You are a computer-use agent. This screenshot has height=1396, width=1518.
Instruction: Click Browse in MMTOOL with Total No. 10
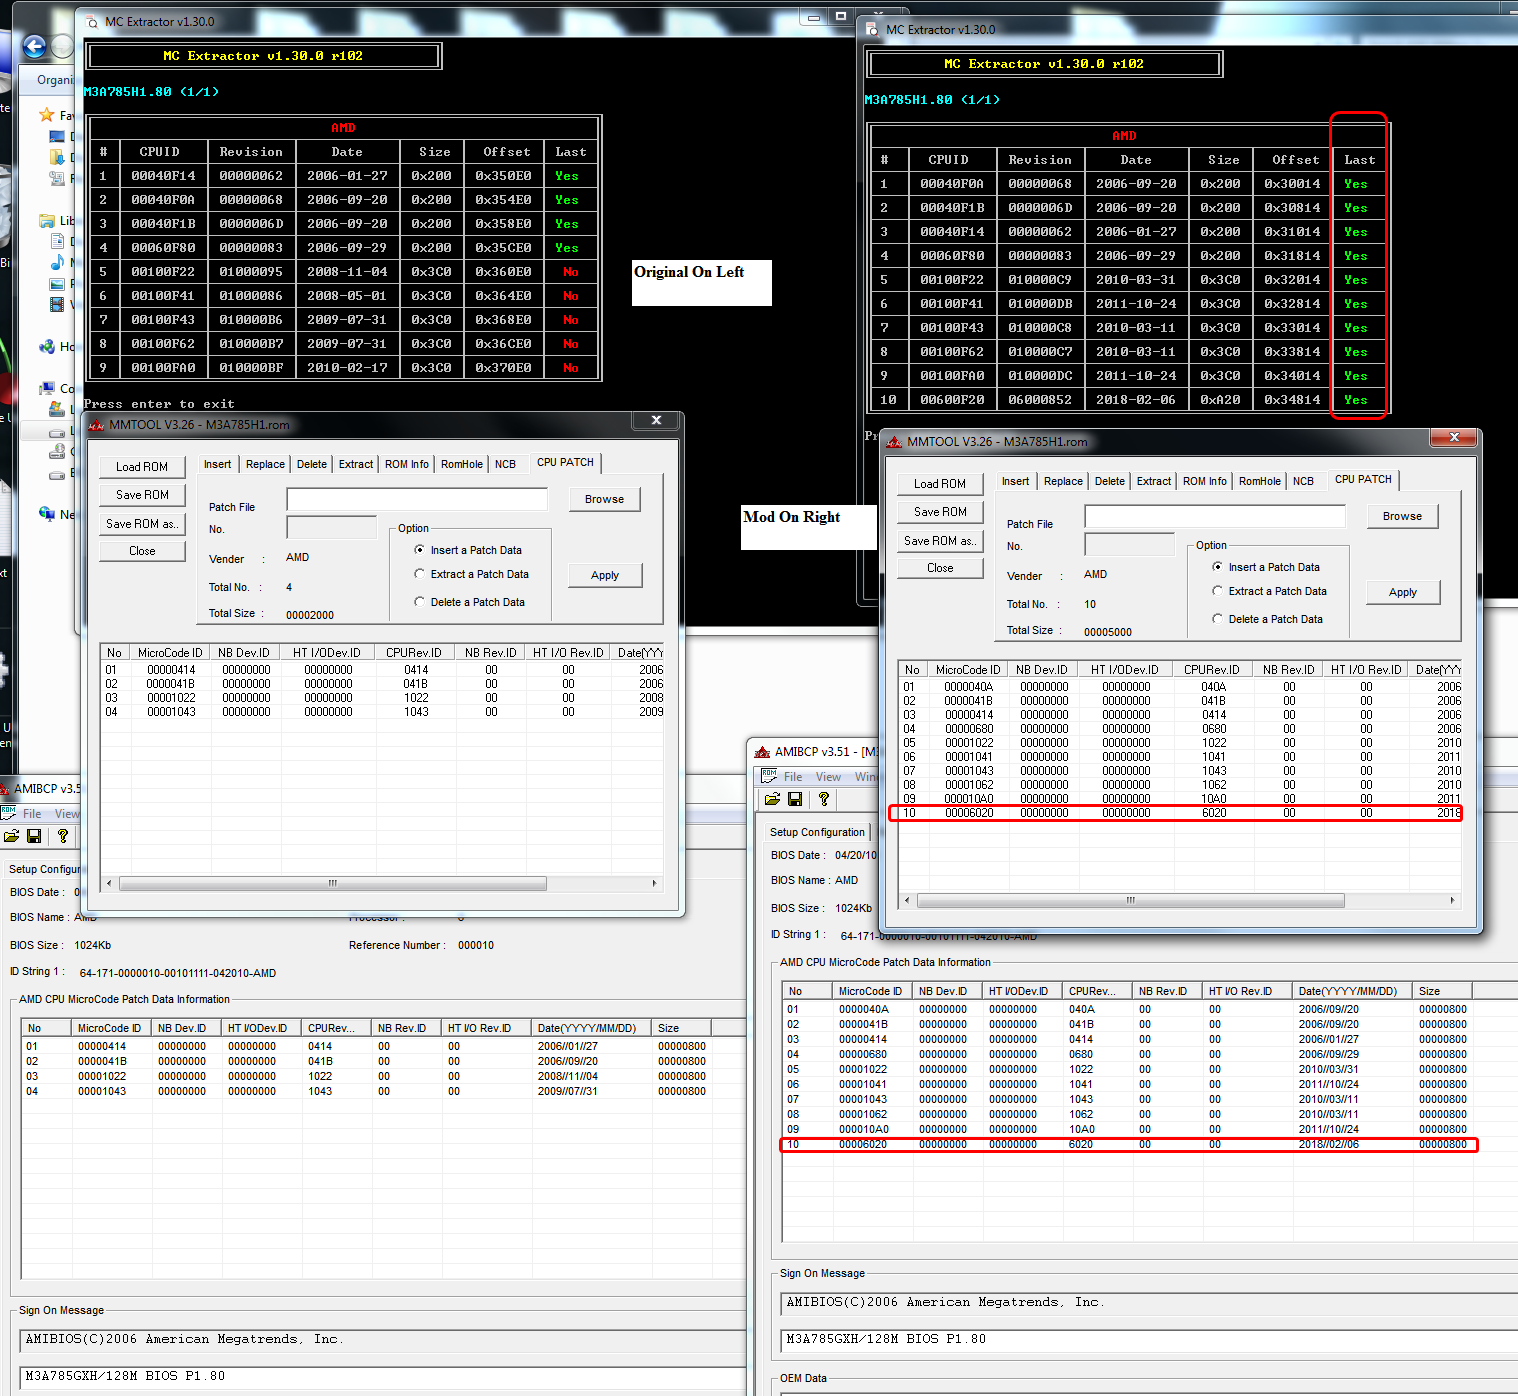click(1402, 516)
